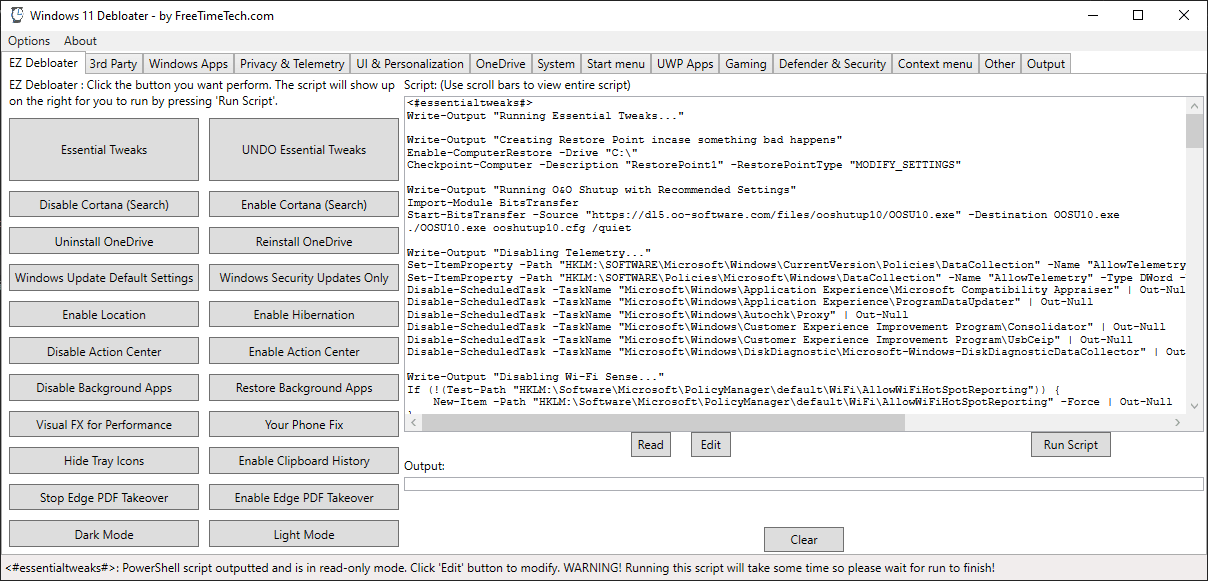
Task: Clear the output with the Clear button
Action: [804, 540]
